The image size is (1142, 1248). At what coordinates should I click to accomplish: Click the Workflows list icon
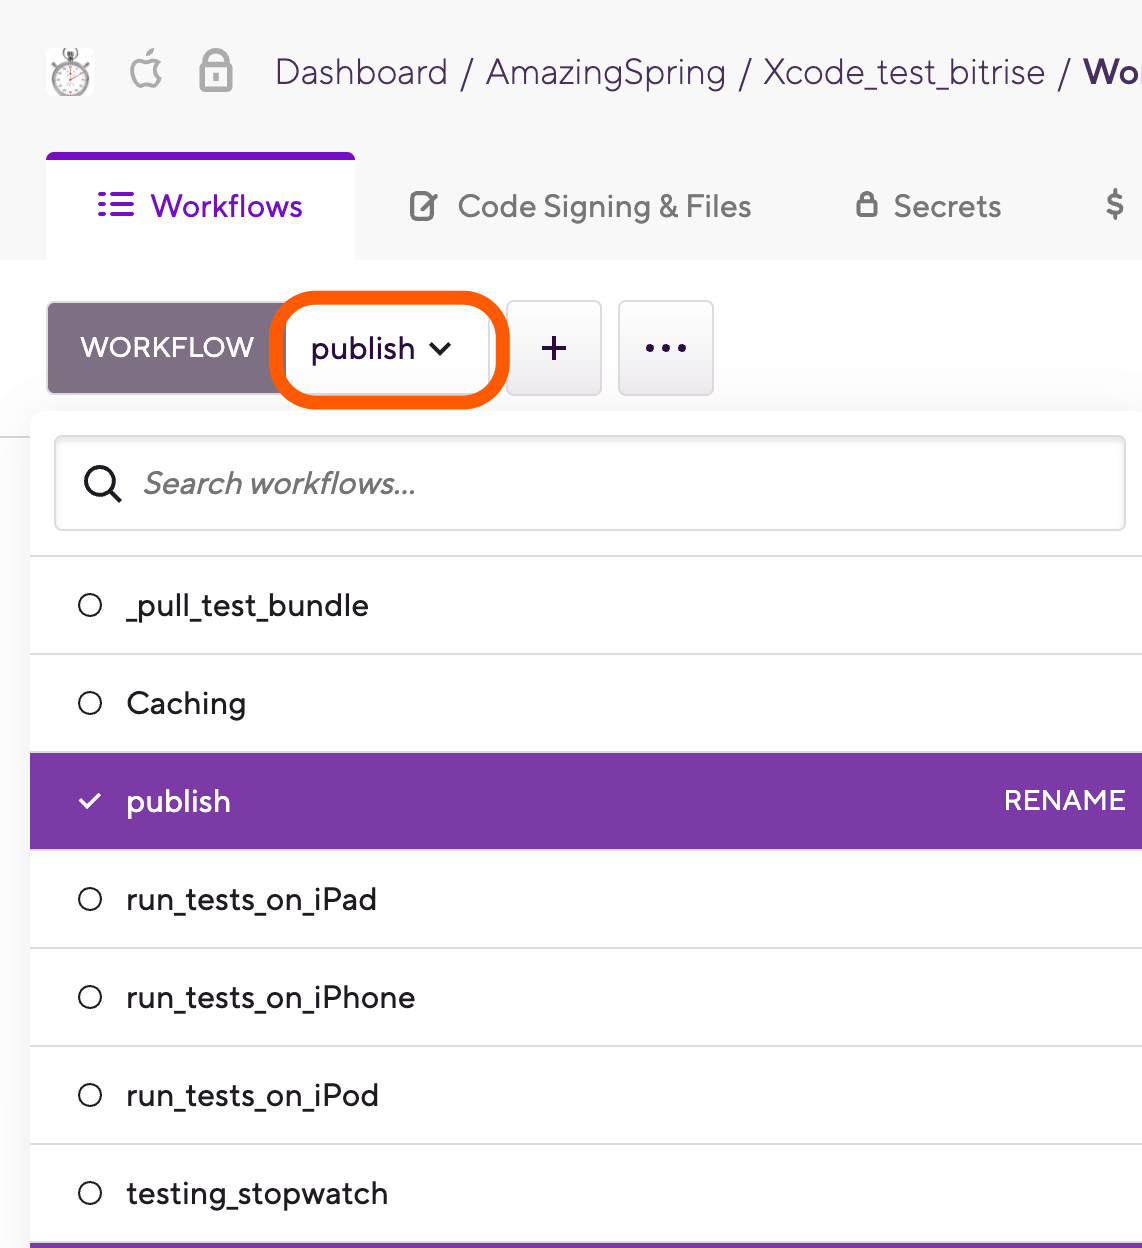[115, 205]
